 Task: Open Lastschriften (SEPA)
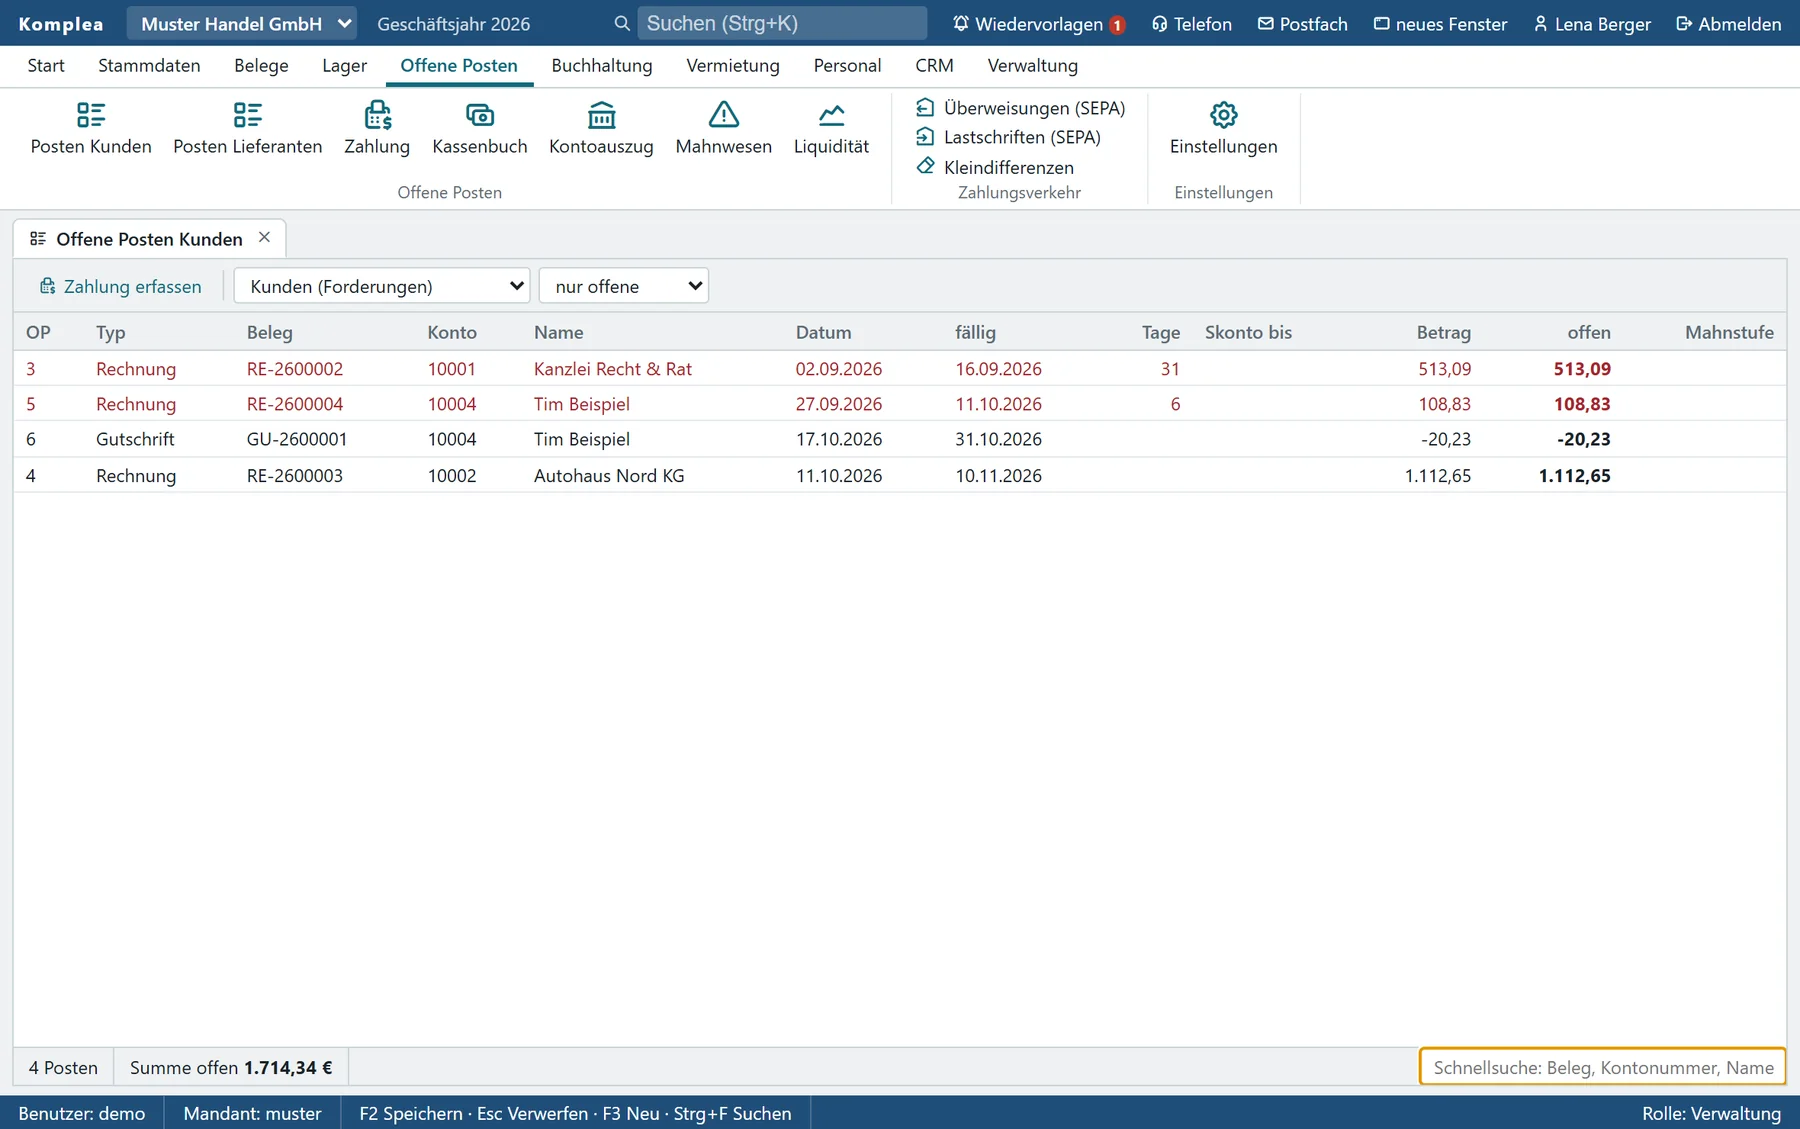pyautogui.click(x=1008, y=137)
